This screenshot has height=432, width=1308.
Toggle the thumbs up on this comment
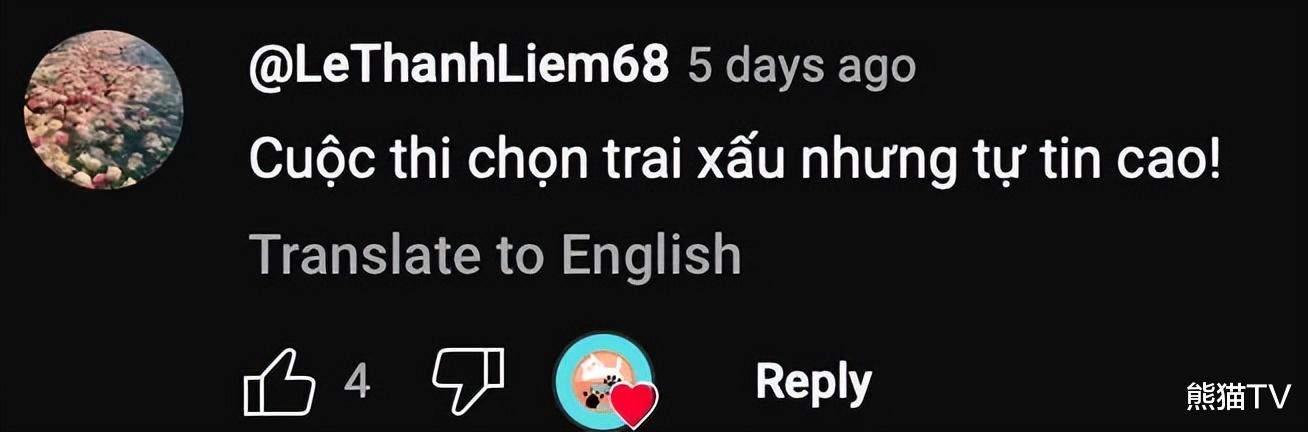tap(279, 382)
